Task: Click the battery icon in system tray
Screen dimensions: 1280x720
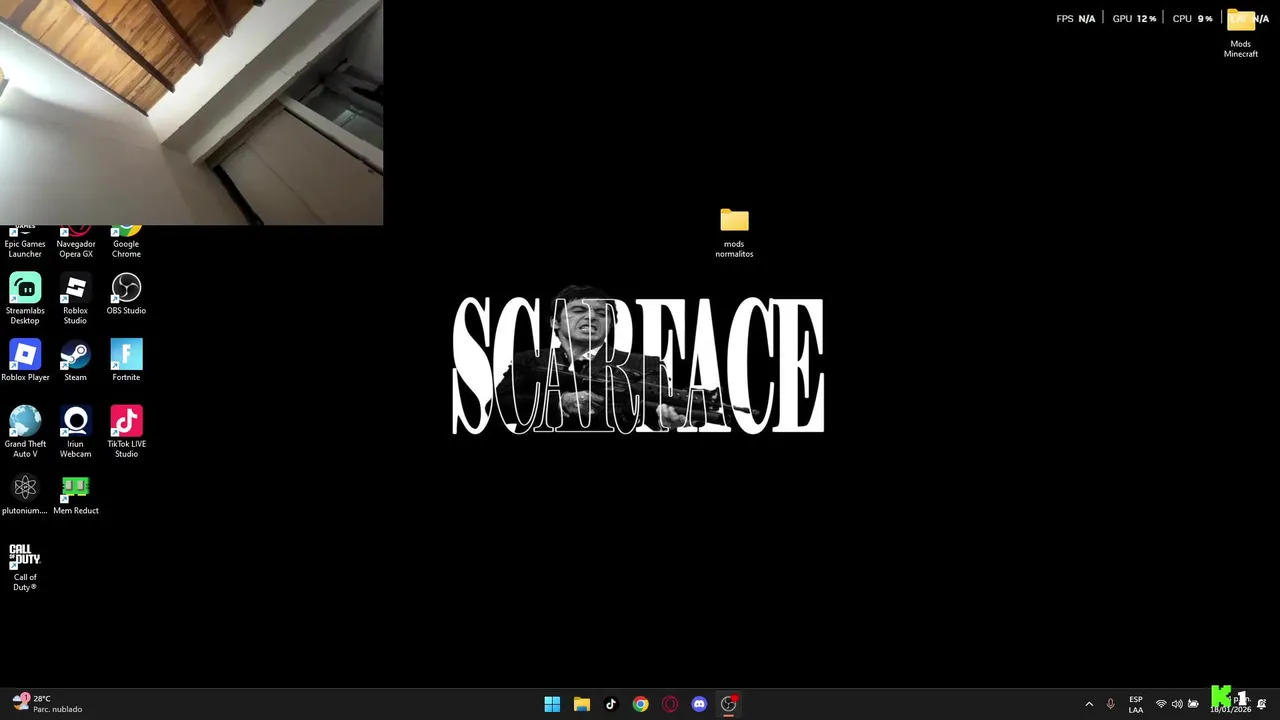Action: [1193, 704]
